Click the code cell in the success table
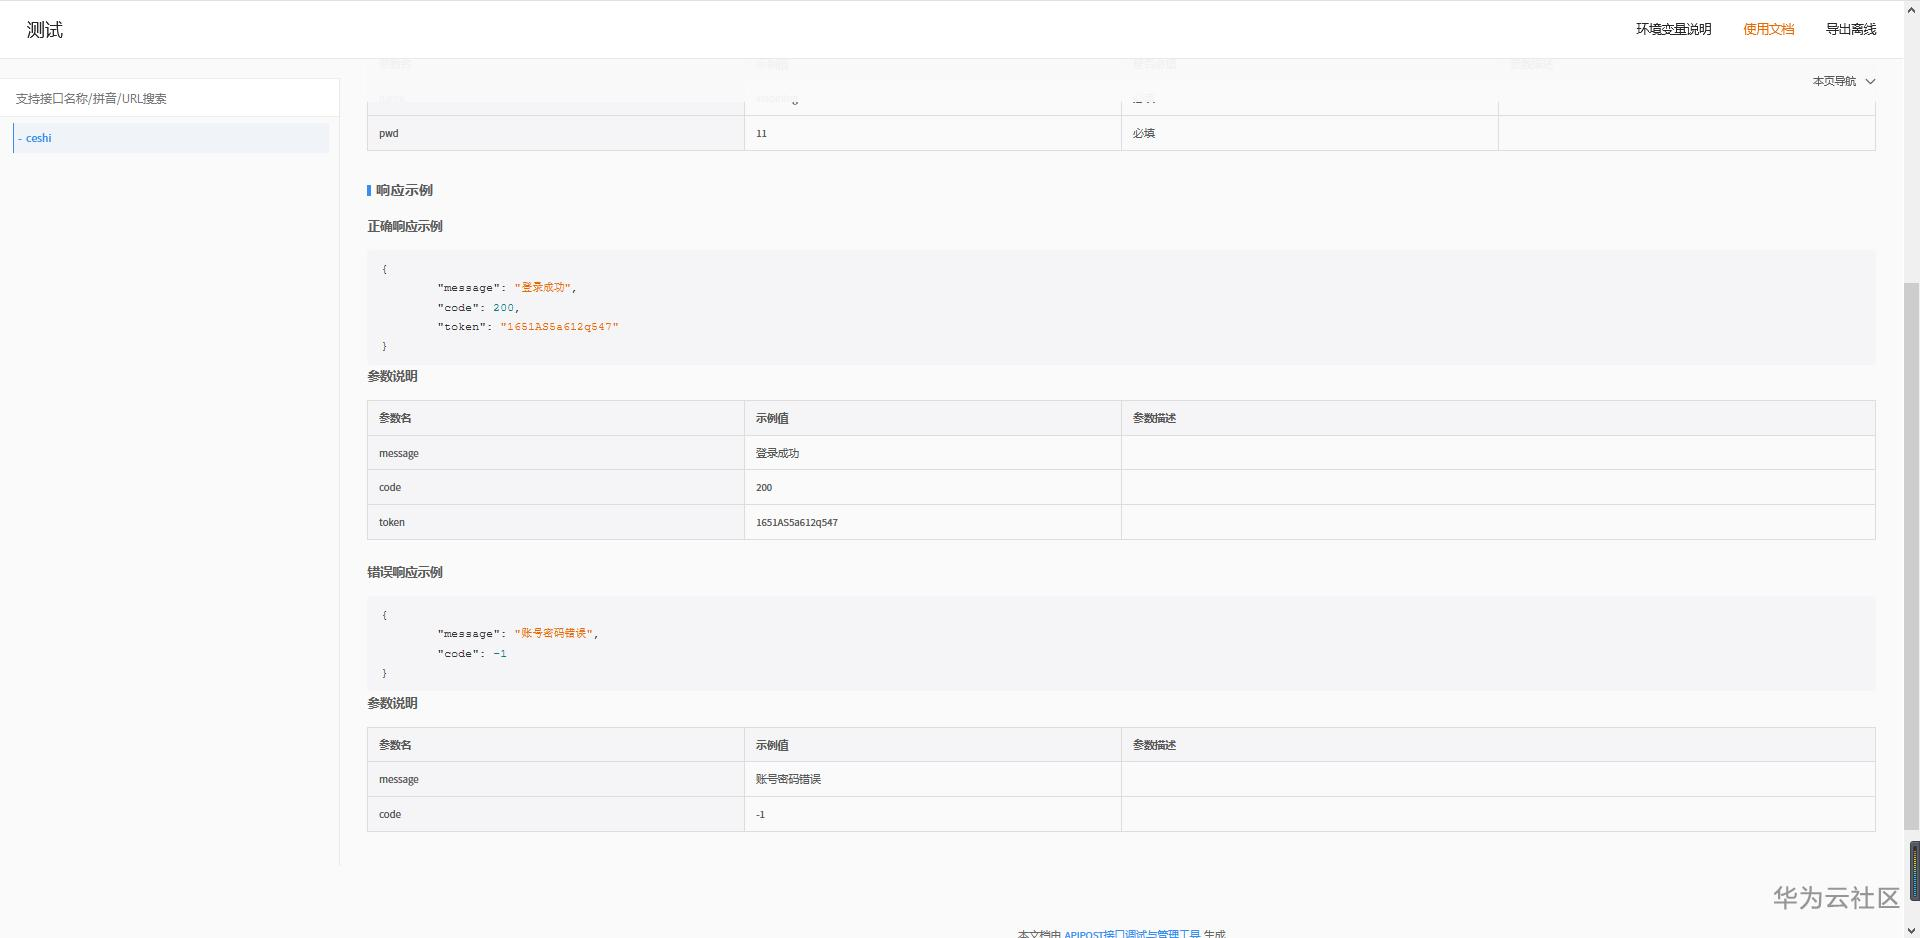This screenshot has height=938, width=1920. (x=556, y=487)
